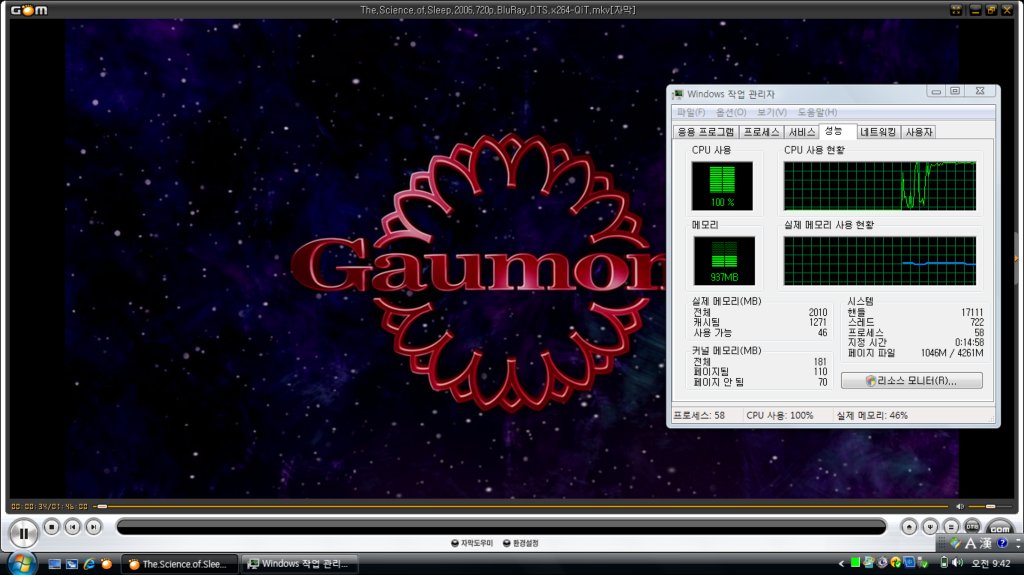Screen dimensions: 1024x575
Task: Stop the video with the stop button
Action: [x=52, y=527]
